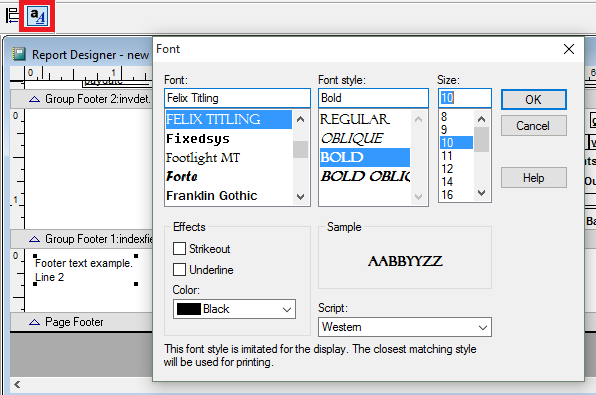Viewport: 596px width, 395px height.
Task: Close the Font dialog
Action: 569,49
